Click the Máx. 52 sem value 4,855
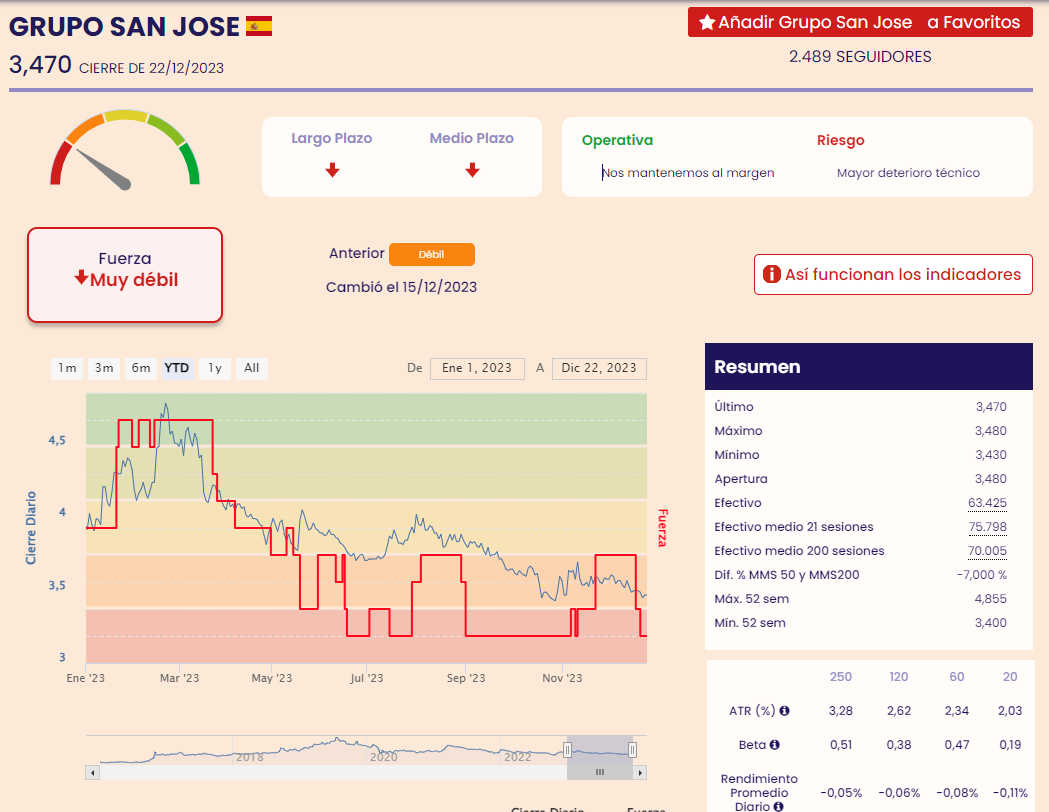This screenshot has height=812, width=1049. tap(990, 599)
